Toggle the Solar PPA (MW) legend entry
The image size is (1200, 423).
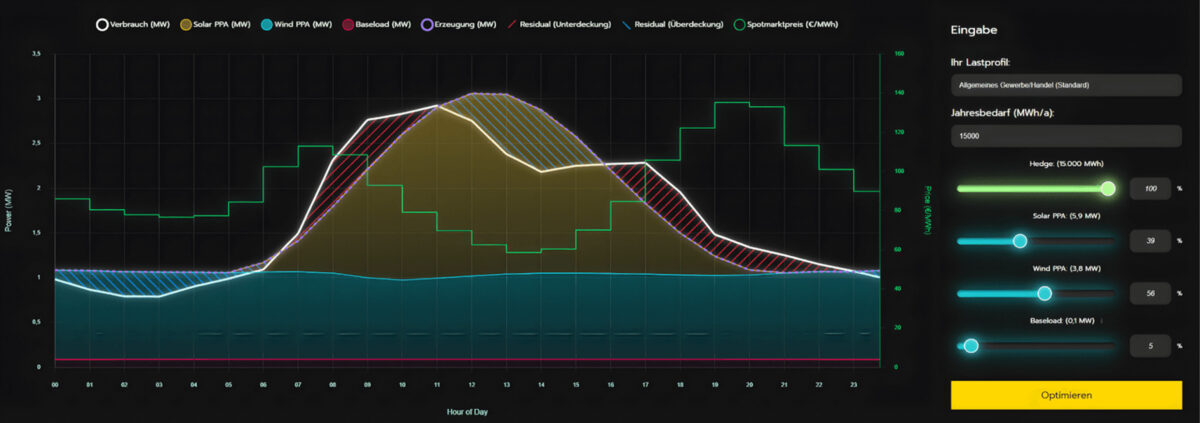coord(216,24)
